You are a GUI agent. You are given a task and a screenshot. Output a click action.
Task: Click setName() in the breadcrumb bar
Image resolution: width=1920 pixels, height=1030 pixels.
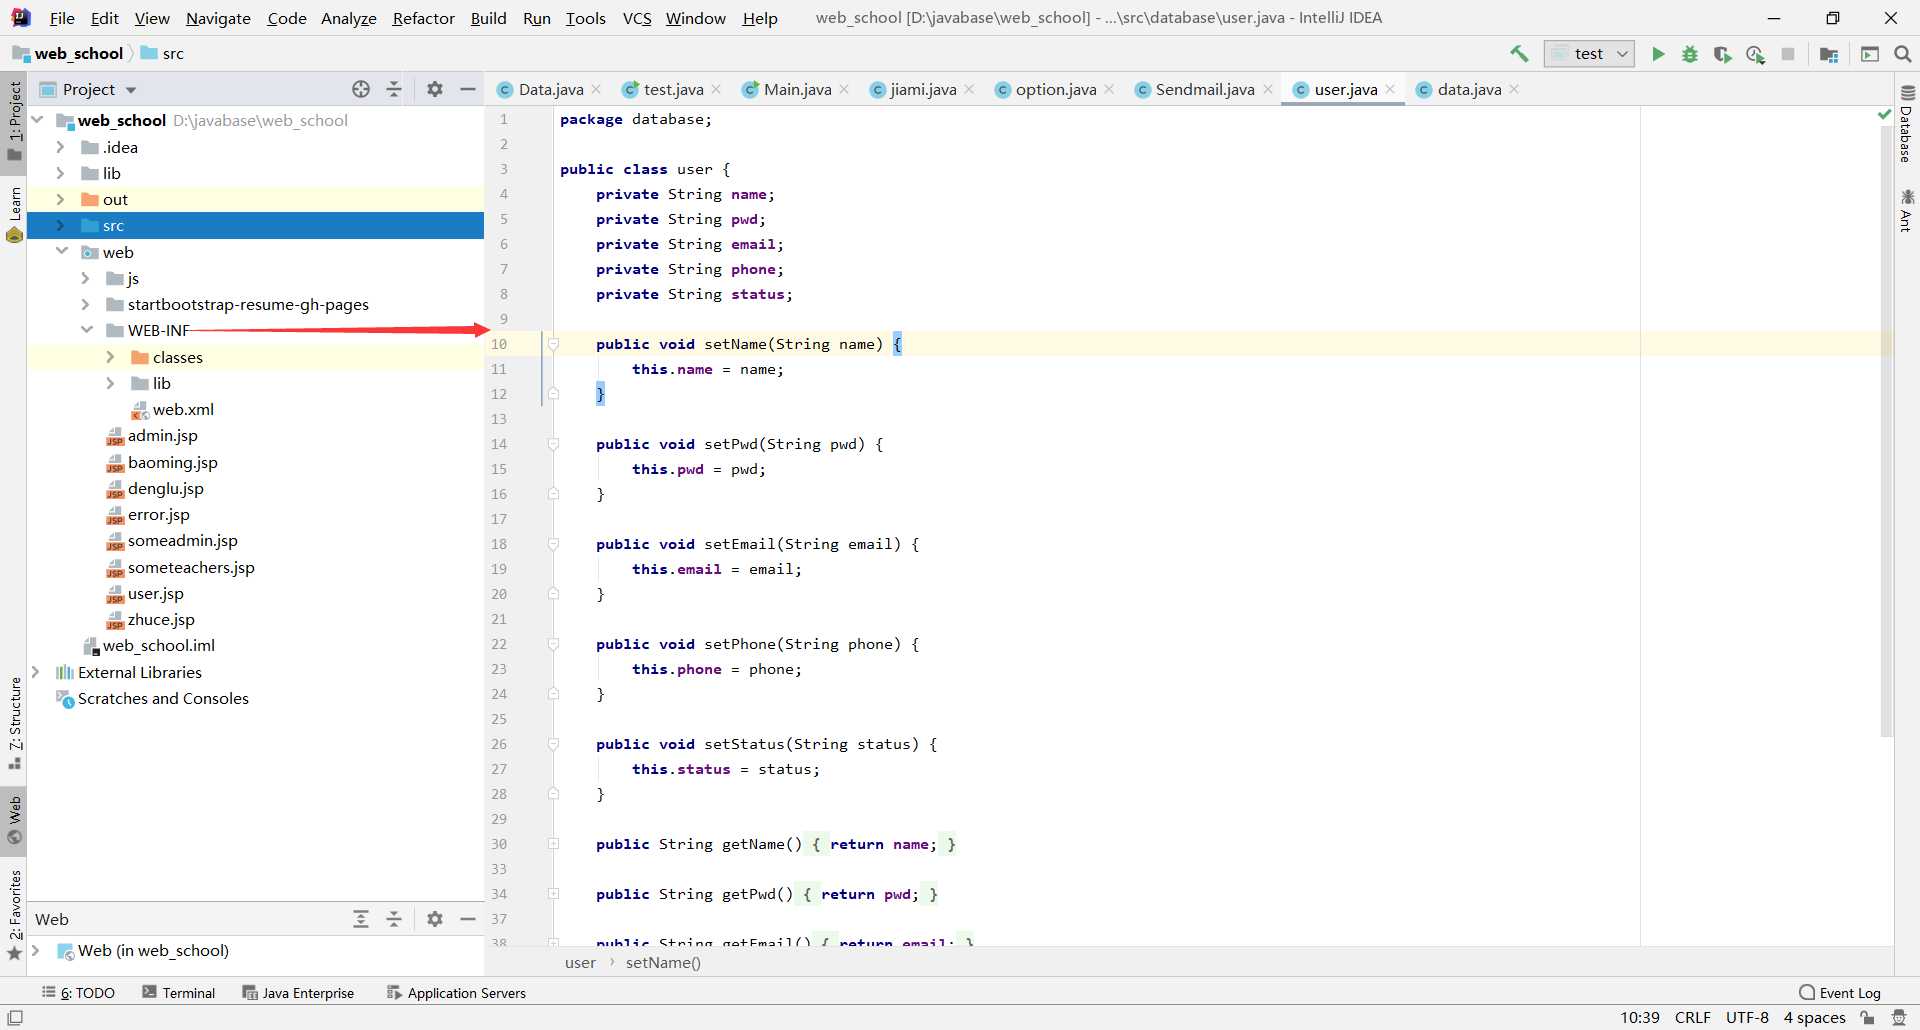pos(663,962)
